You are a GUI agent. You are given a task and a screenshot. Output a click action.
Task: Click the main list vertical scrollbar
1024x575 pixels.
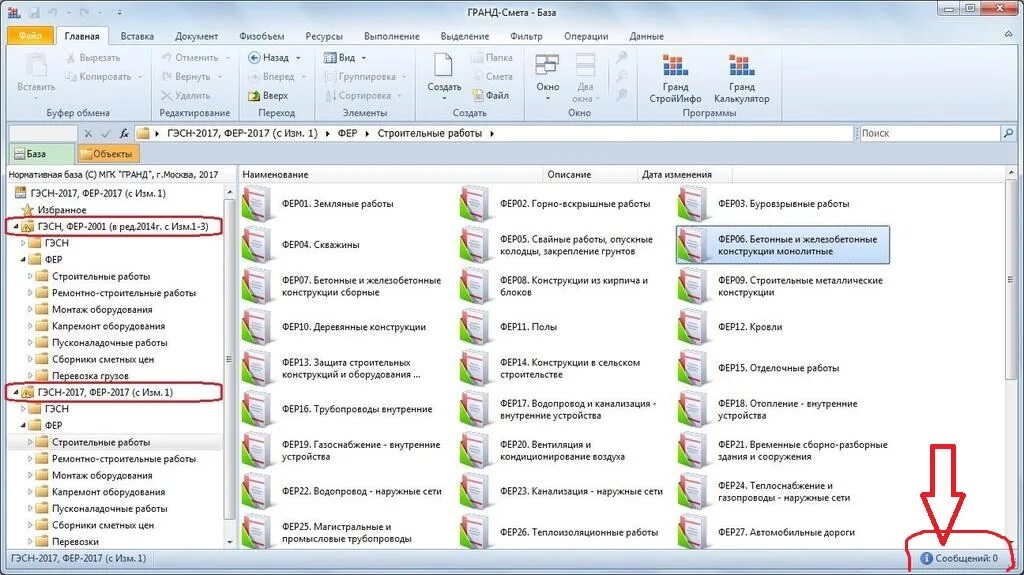click(1011, 280)
